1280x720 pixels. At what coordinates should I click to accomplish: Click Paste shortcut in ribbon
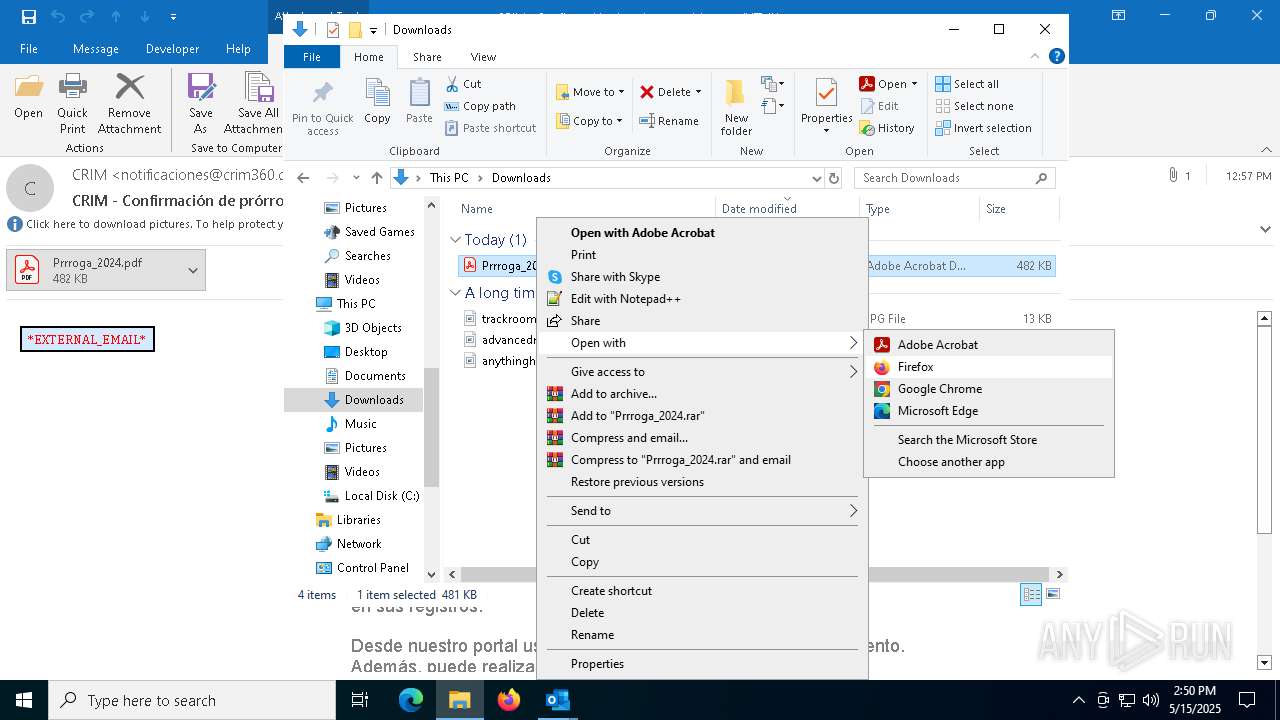(490, 128)
